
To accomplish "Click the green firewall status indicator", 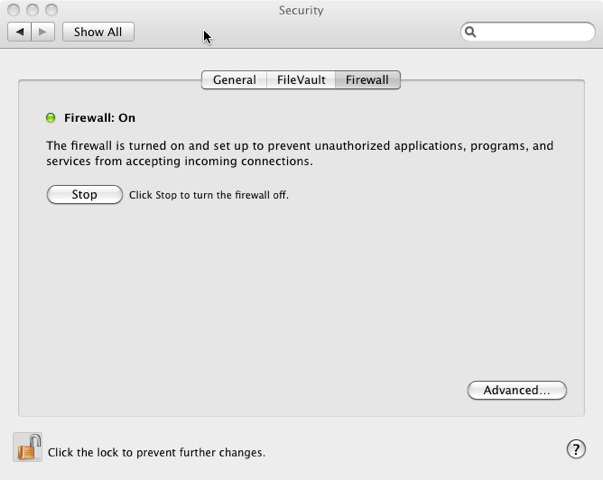I will click(x=51, y=118).
